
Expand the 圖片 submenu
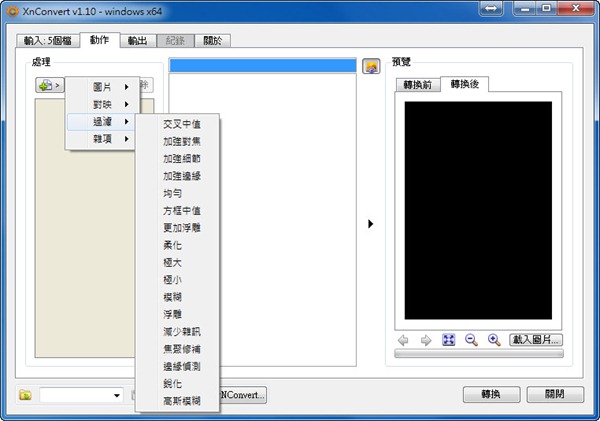coord(103,87)
